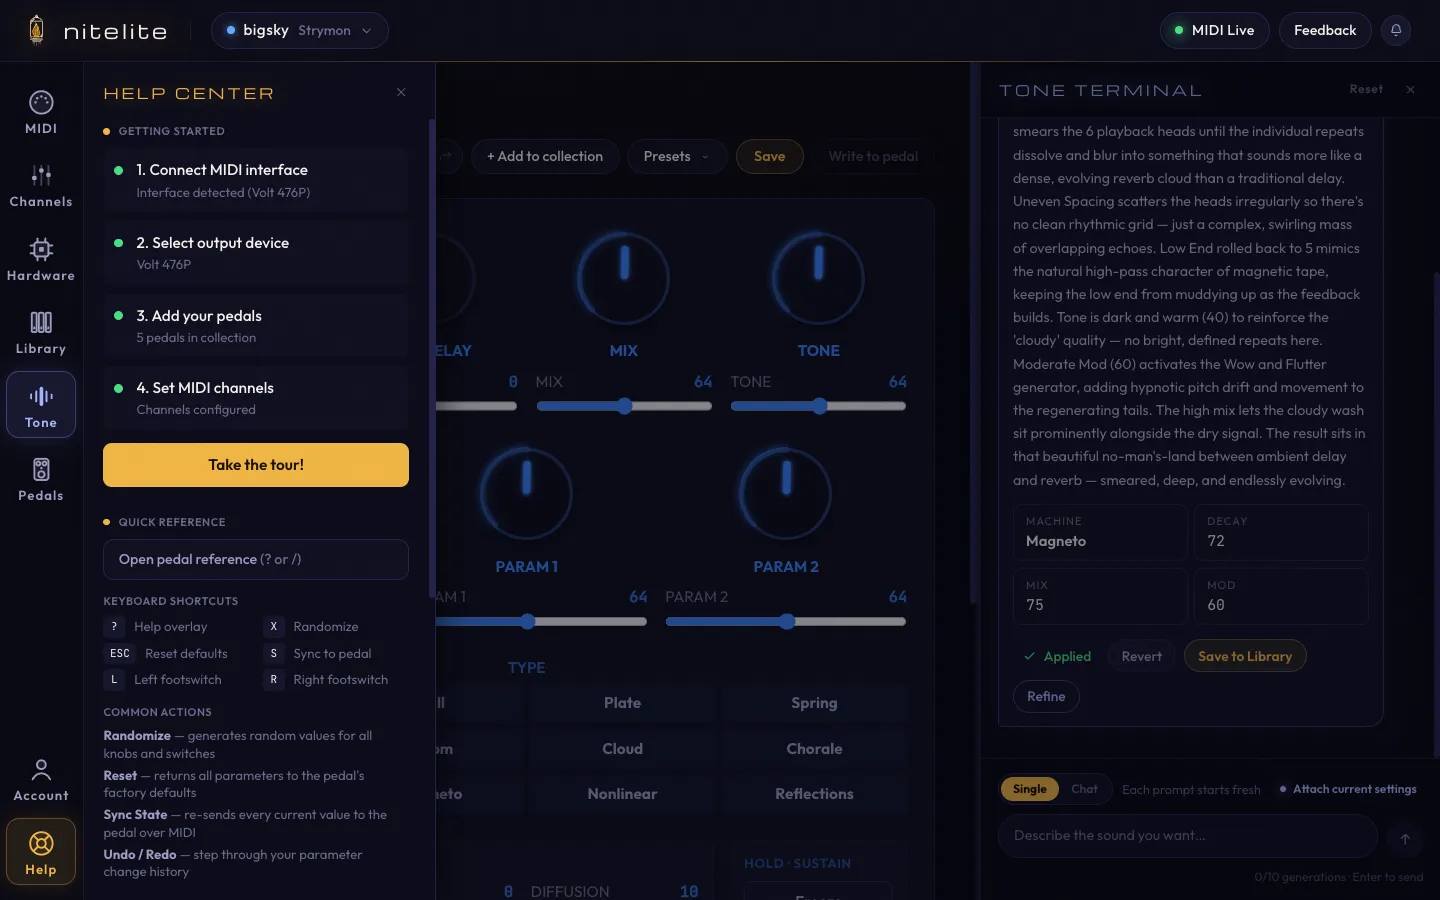Click Save to Library button
This screenshot has width=1440, height=900.
coord(1245,656)
